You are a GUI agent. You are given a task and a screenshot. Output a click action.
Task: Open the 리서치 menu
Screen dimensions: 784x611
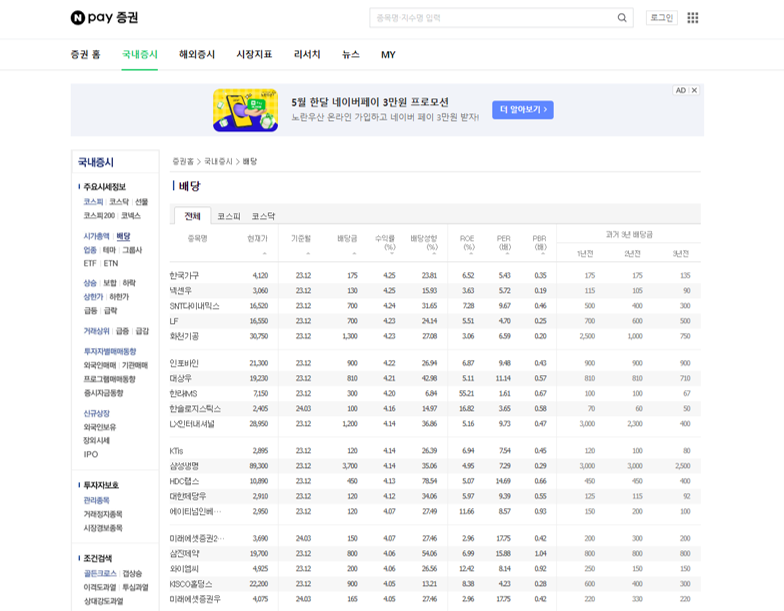(307, 54)
